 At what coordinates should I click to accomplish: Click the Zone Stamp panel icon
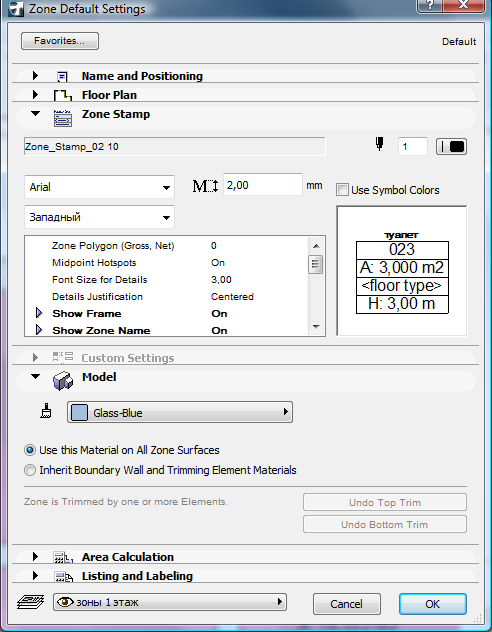(x=62, y=118)
